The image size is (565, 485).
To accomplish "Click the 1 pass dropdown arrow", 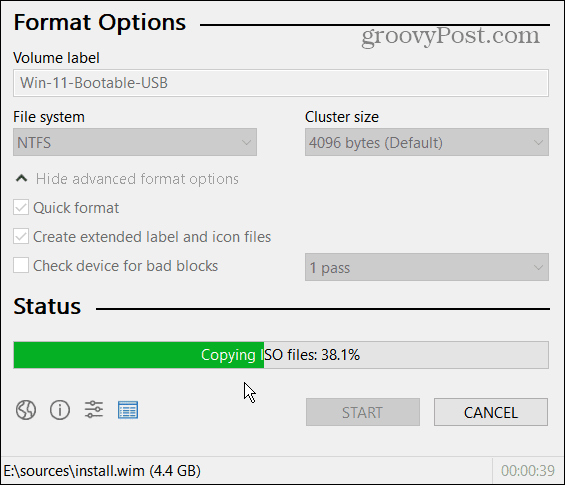I will [538, 267].
